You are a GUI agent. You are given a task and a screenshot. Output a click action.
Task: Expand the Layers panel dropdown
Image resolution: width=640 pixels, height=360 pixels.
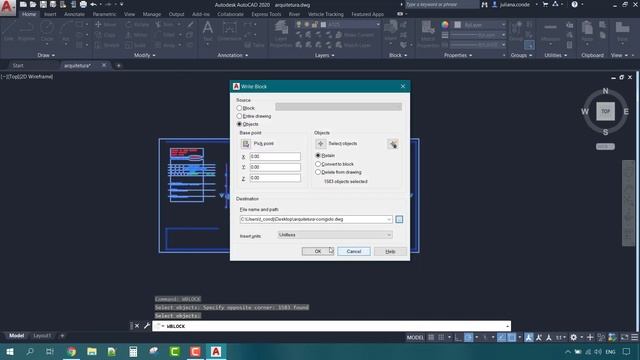click(324, 55)
